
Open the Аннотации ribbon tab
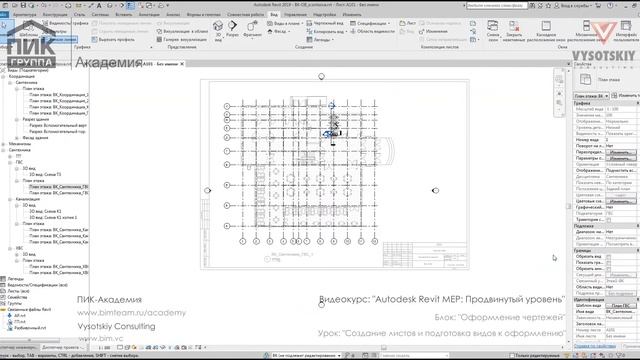tap(149, 15)
